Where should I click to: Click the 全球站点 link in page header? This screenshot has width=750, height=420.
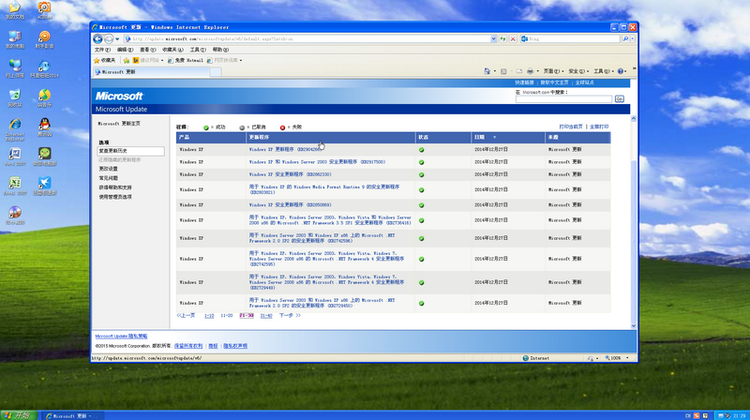click(584, 83)
